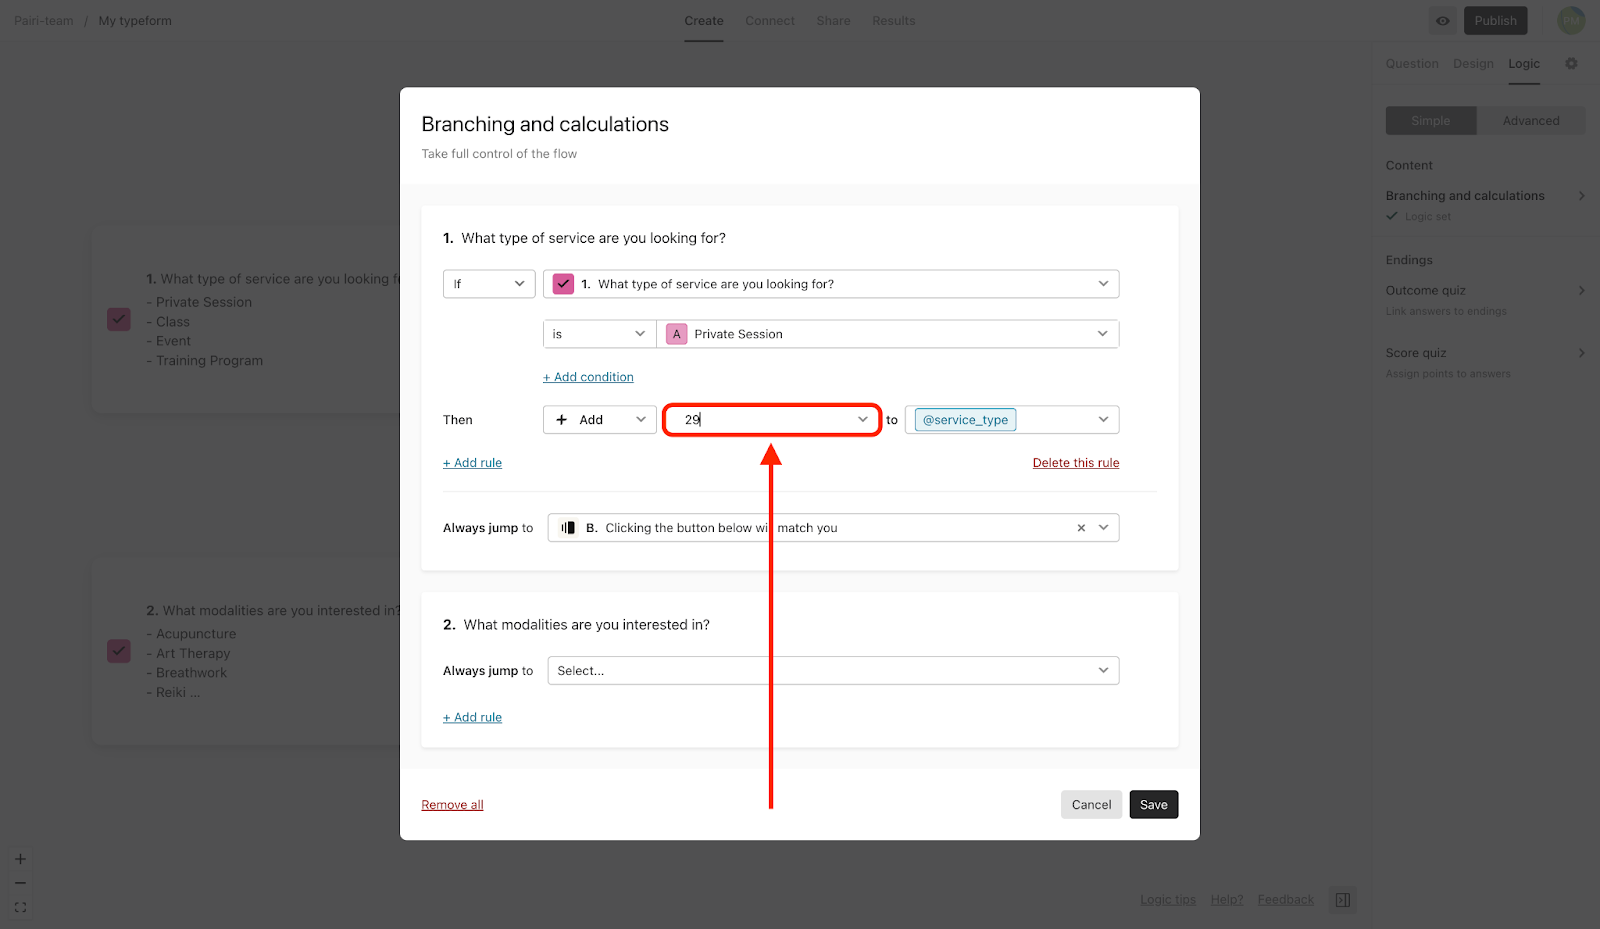The height and width of the screenshot is (929, 1600).
Task: Click the zoom out minus icon
Action: (x=20, y=883)
